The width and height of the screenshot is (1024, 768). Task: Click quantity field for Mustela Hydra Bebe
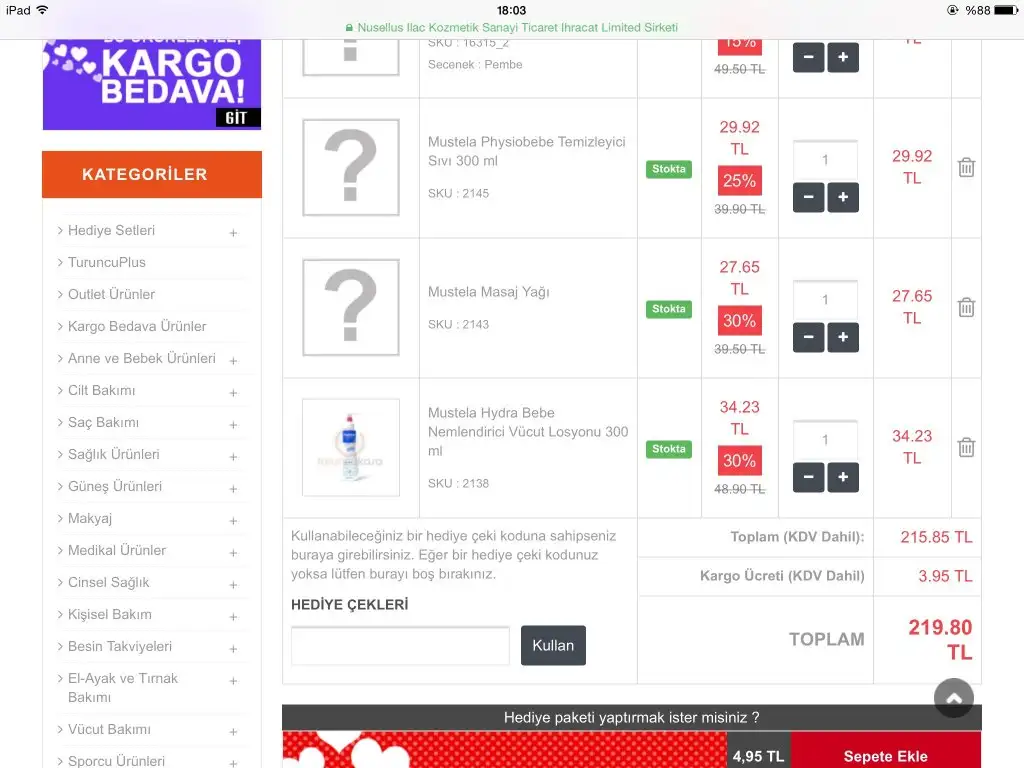tap(825, 440)
